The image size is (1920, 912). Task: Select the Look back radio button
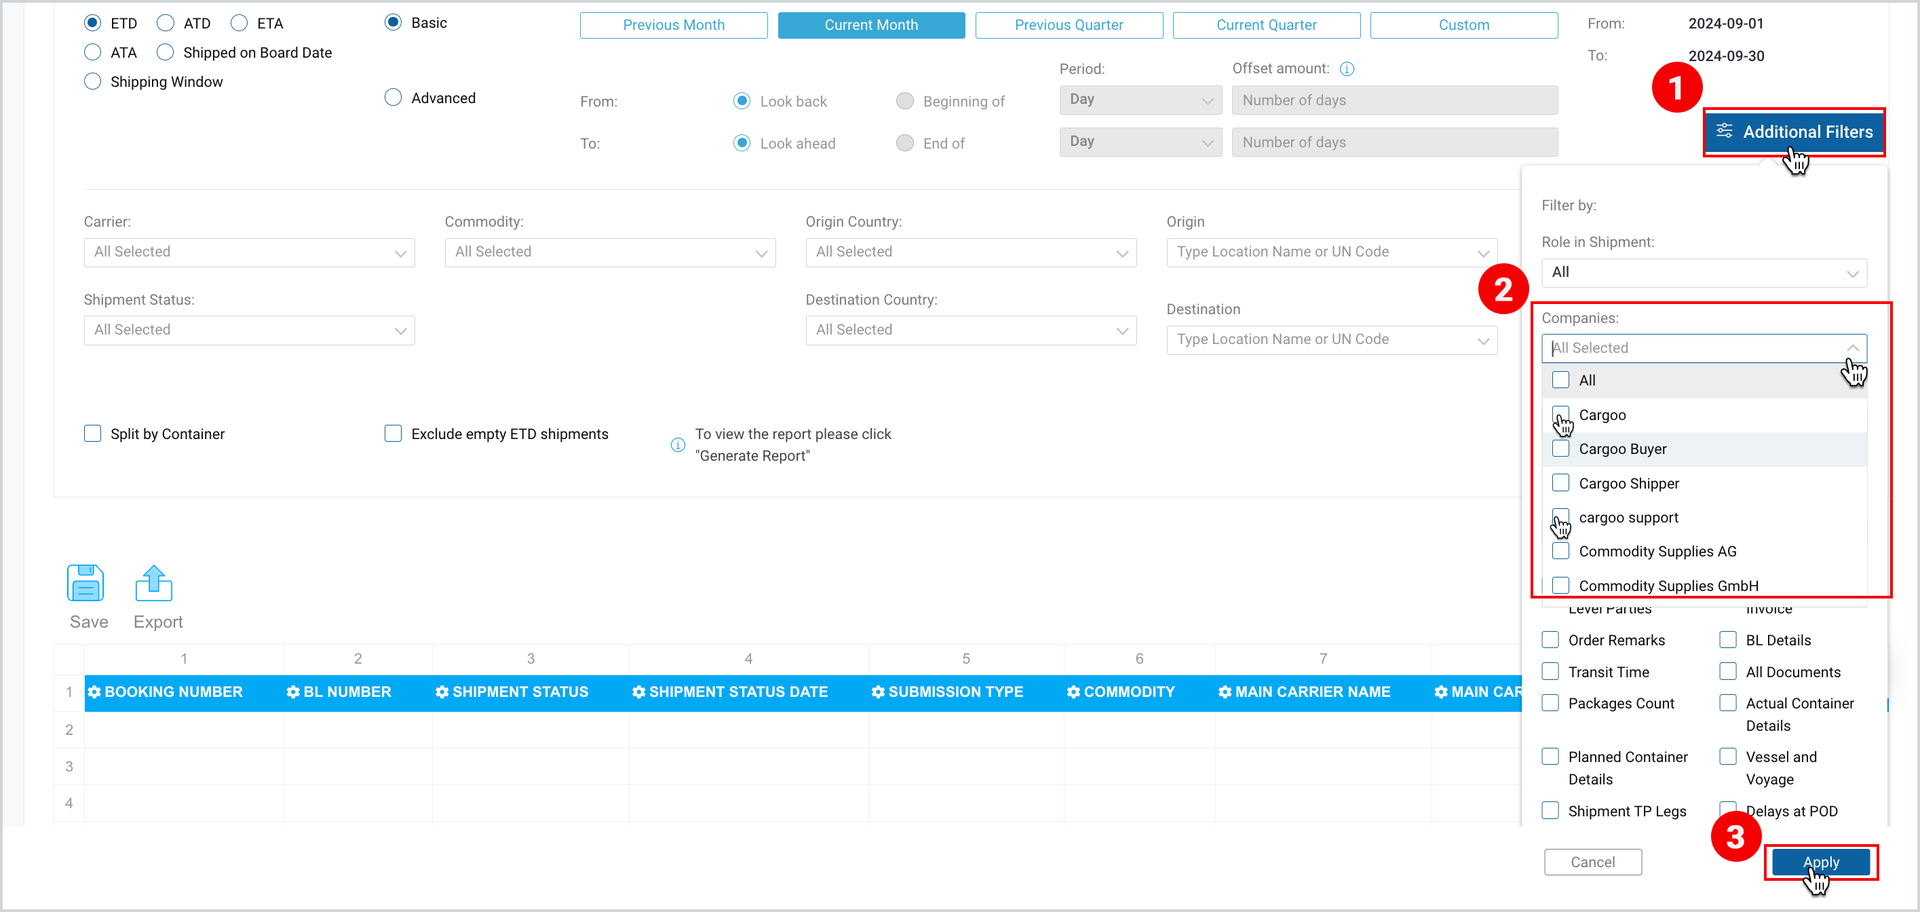pyautogui.click(x=742, y=101)
